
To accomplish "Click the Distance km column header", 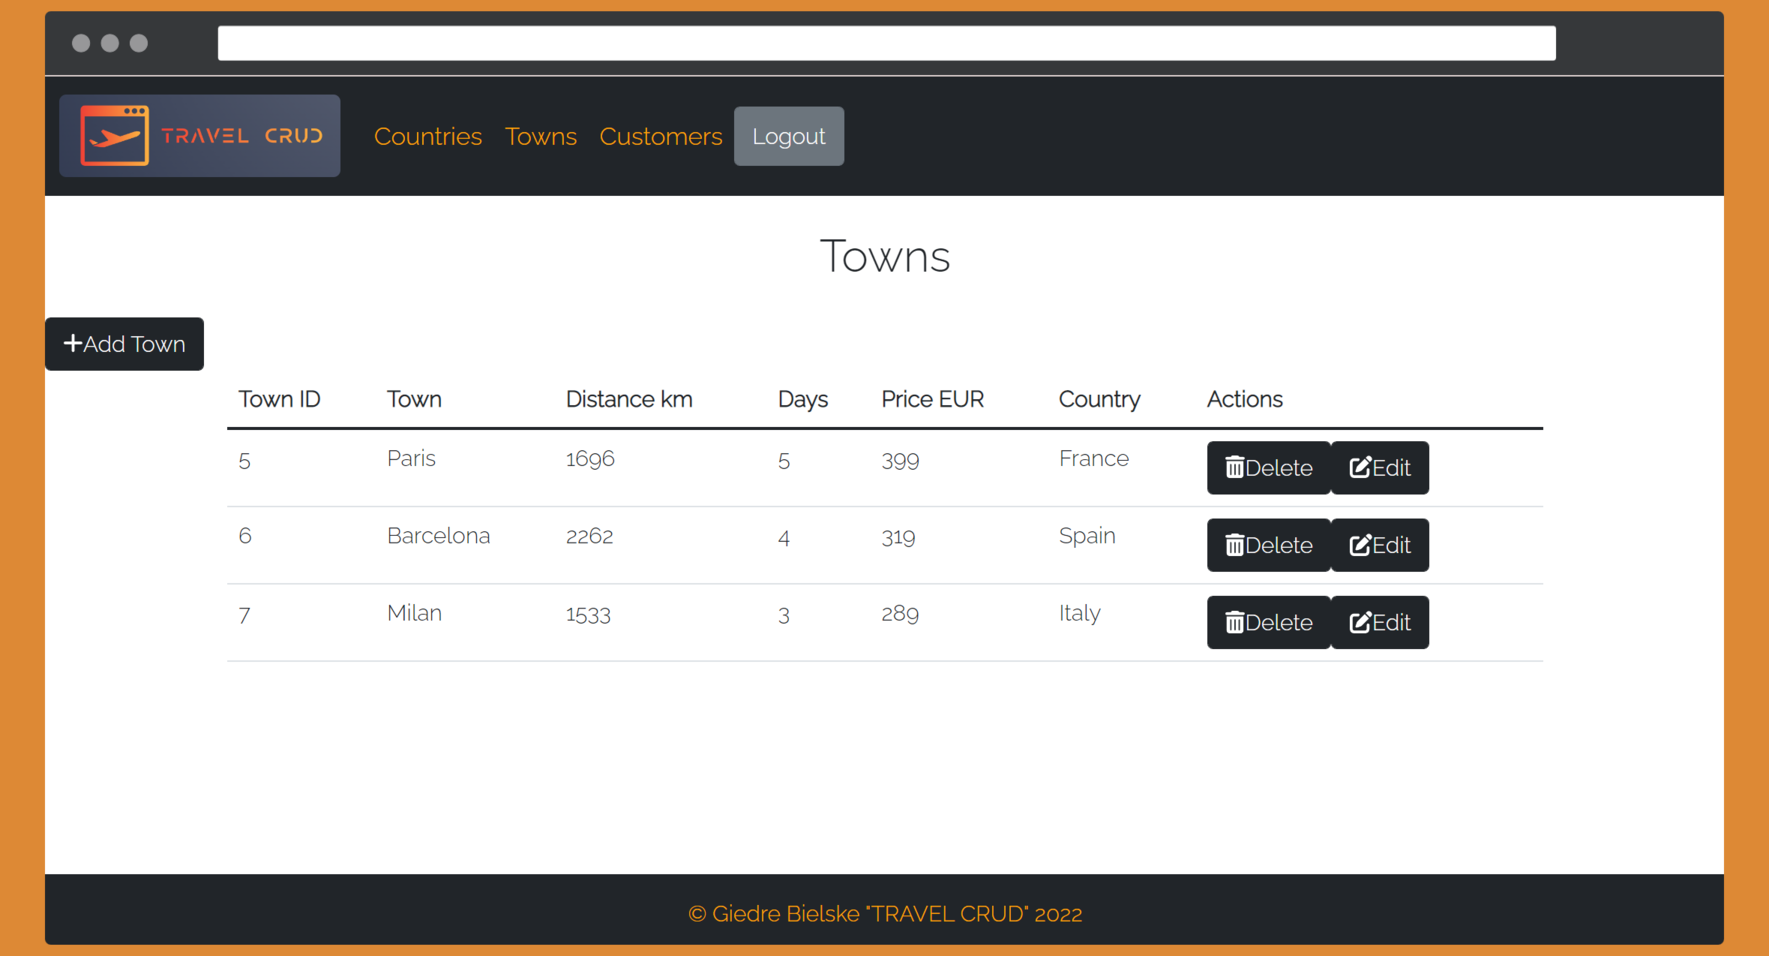I will coord(628,400).
